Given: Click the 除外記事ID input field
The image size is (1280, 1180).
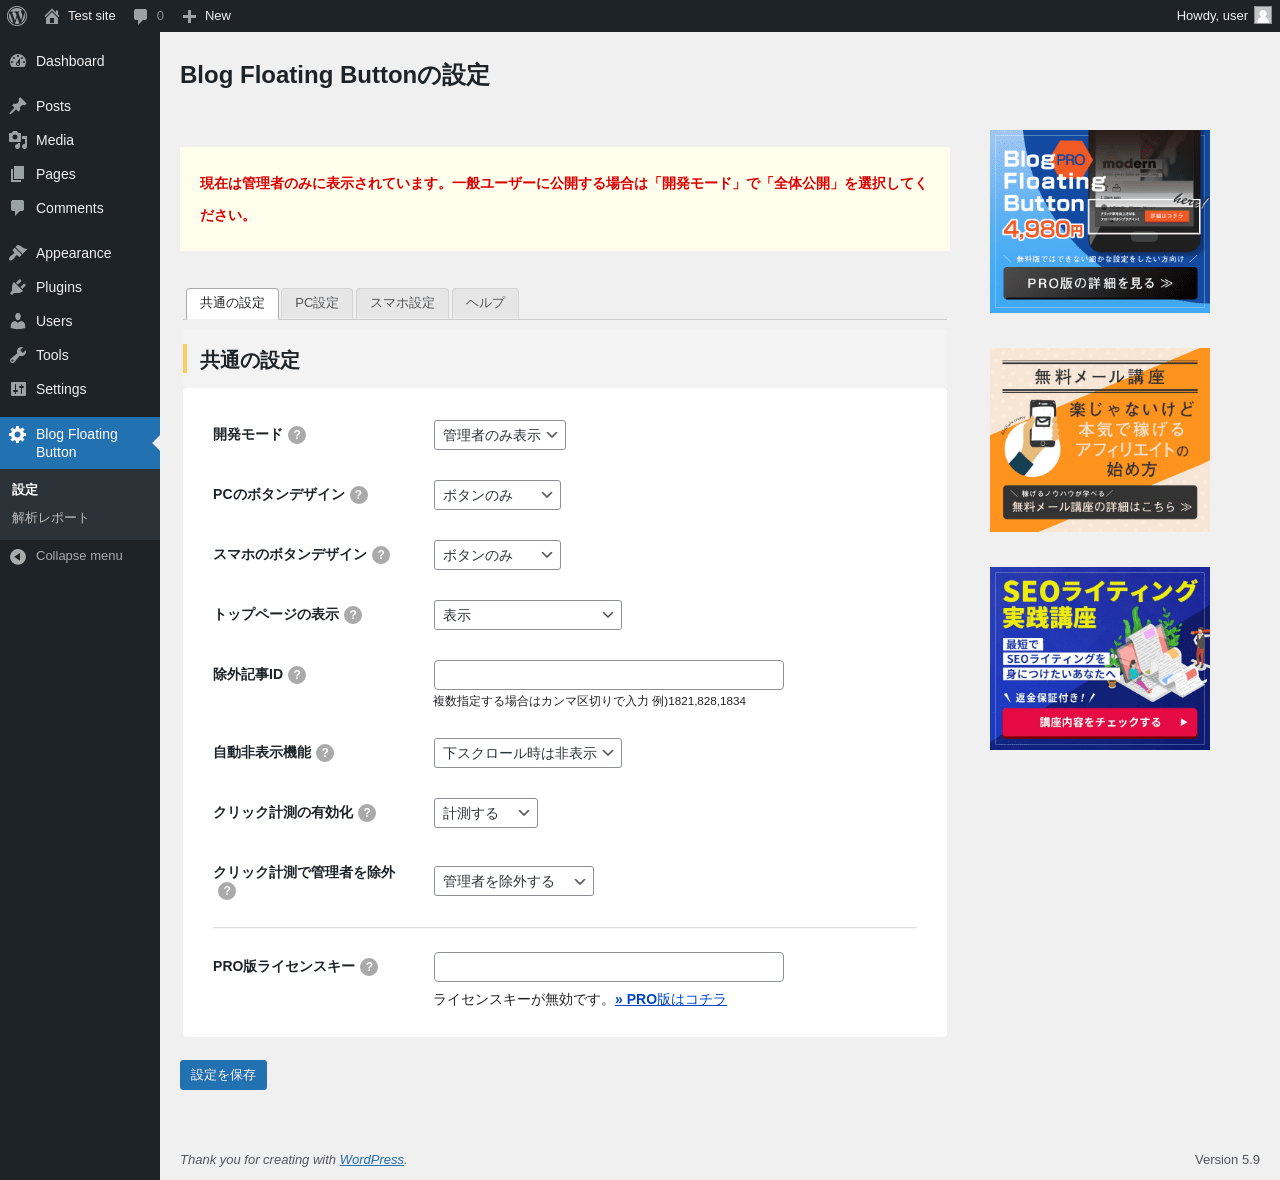Looking at the screenshot, I should [x=609, y=675].
